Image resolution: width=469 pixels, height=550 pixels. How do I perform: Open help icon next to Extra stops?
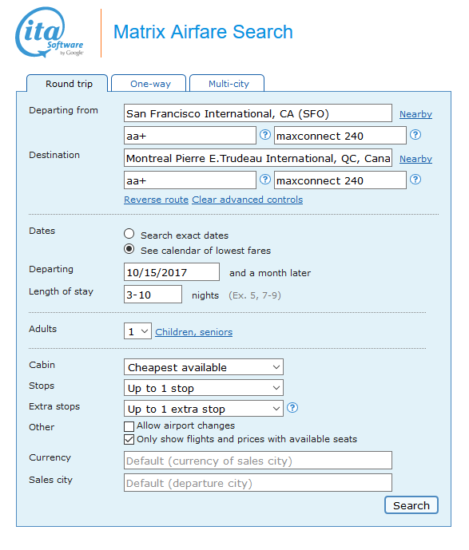(x=292, y=408)
